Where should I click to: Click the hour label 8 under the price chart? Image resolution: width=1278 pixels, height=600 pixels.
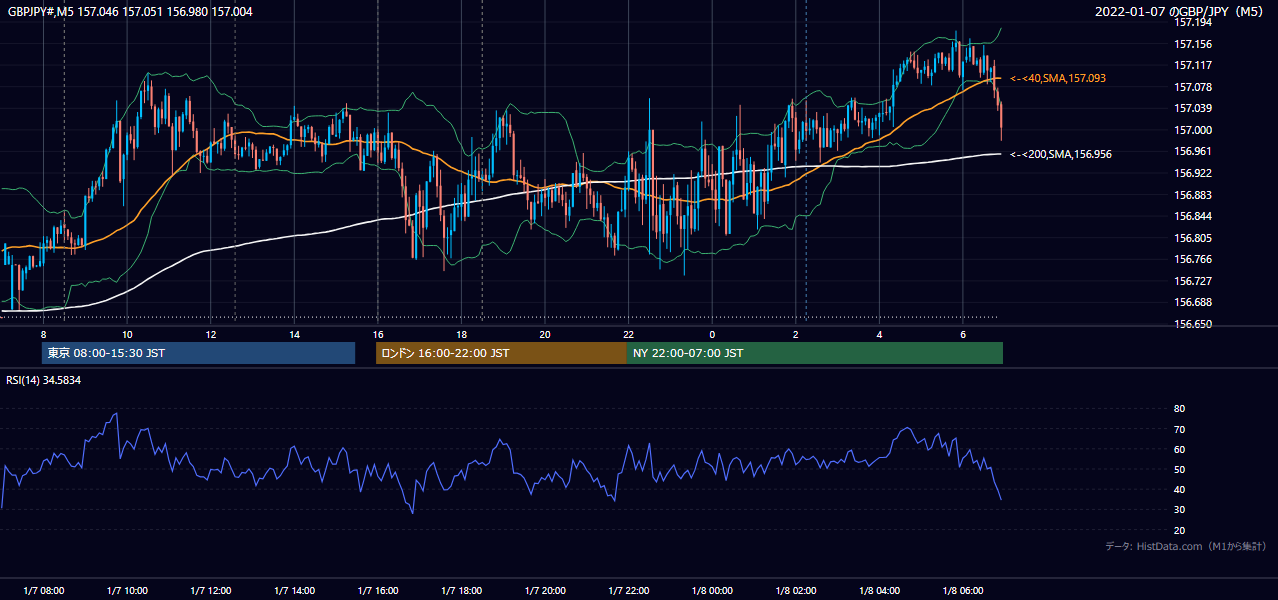point(43,334)
